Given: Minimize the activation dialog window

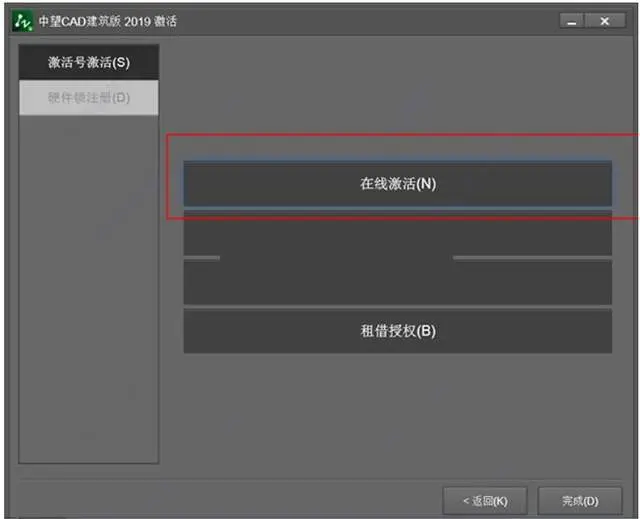Looking at the screenshot, I should 572,21.
